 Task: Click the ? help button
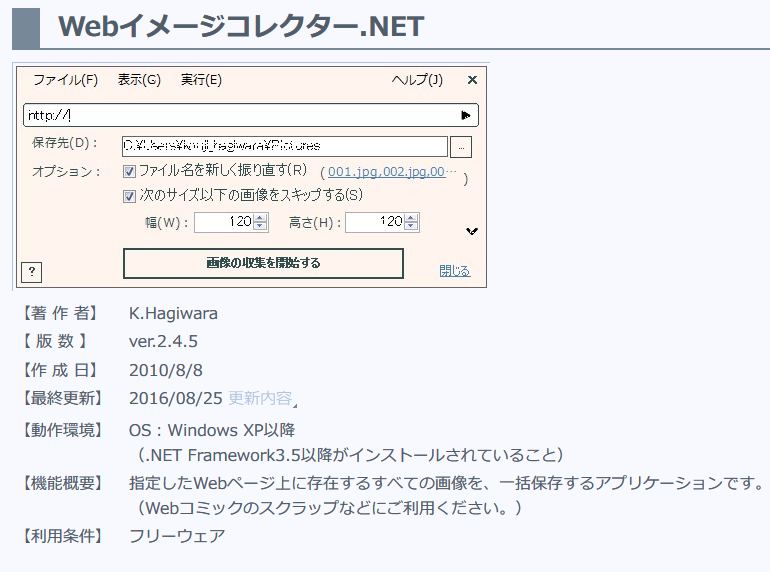pos(31,272)
